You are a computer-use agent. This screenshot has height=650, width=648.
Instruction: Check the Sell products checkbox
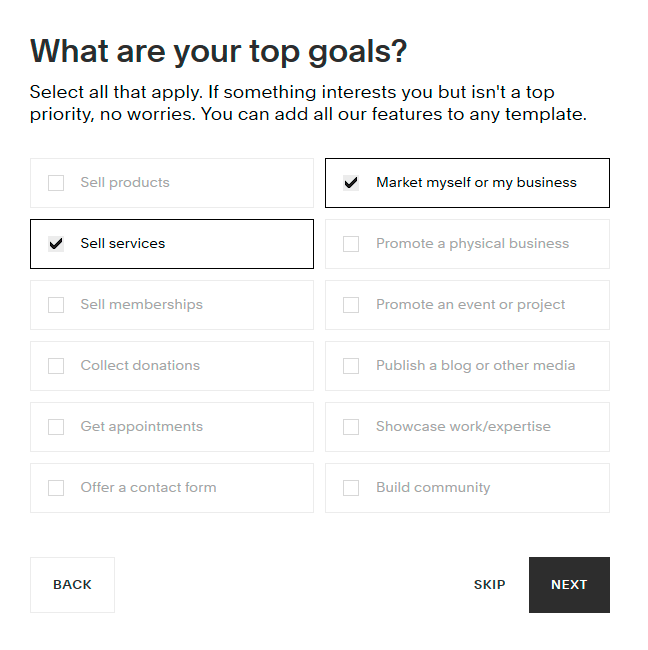click(x=56, y=183)
